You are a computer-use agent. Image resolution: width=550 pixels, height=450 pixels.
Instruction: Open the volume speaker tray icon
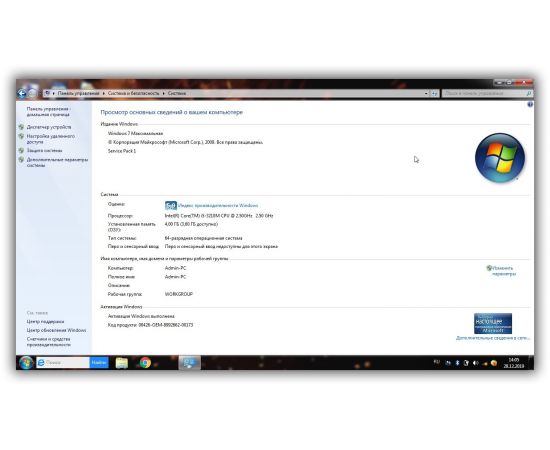point(476,363)
